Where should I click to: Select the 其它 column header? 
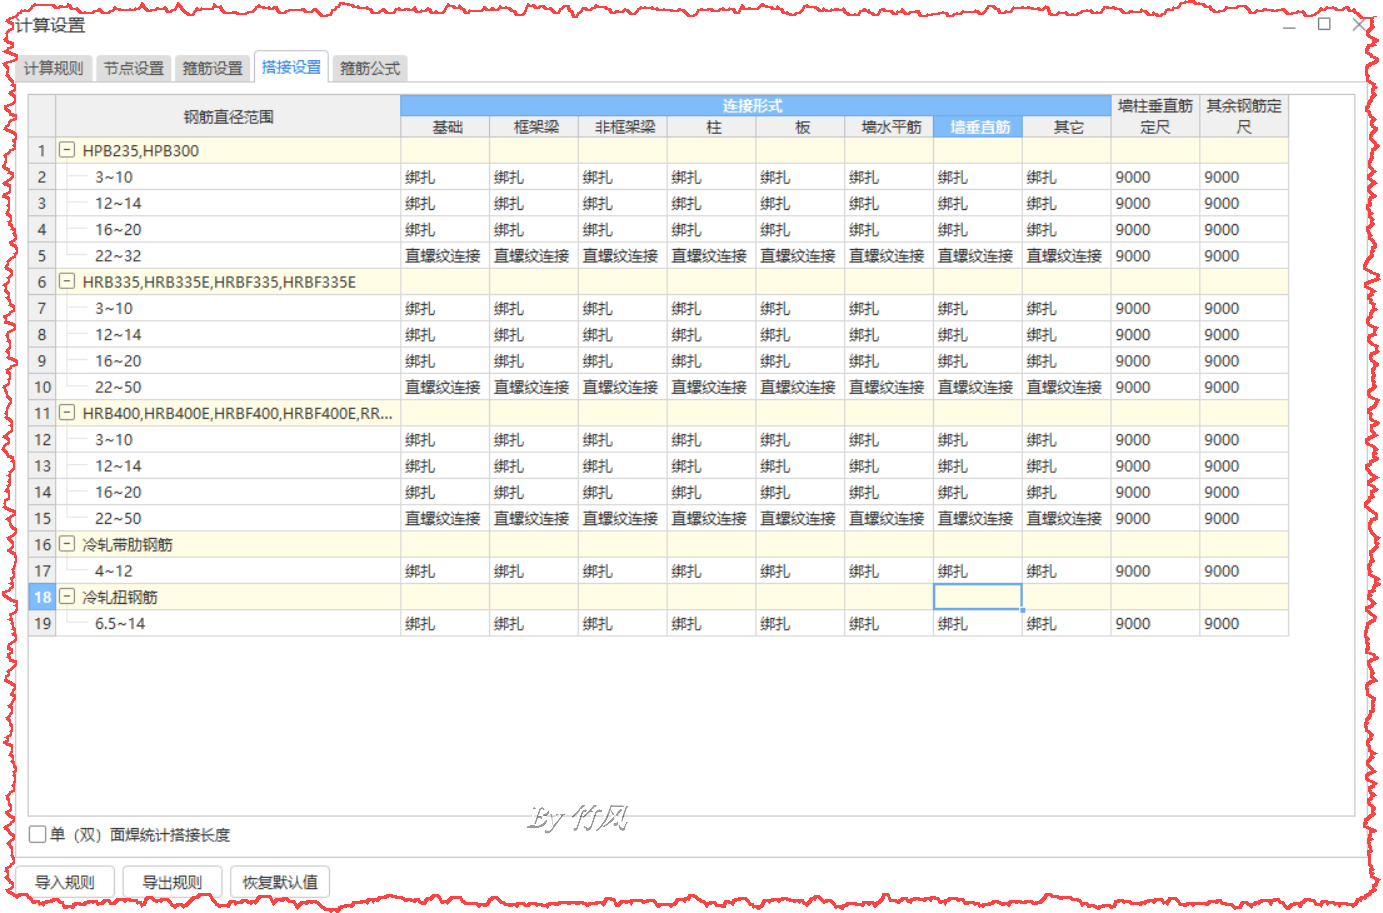coord(1067,127)
